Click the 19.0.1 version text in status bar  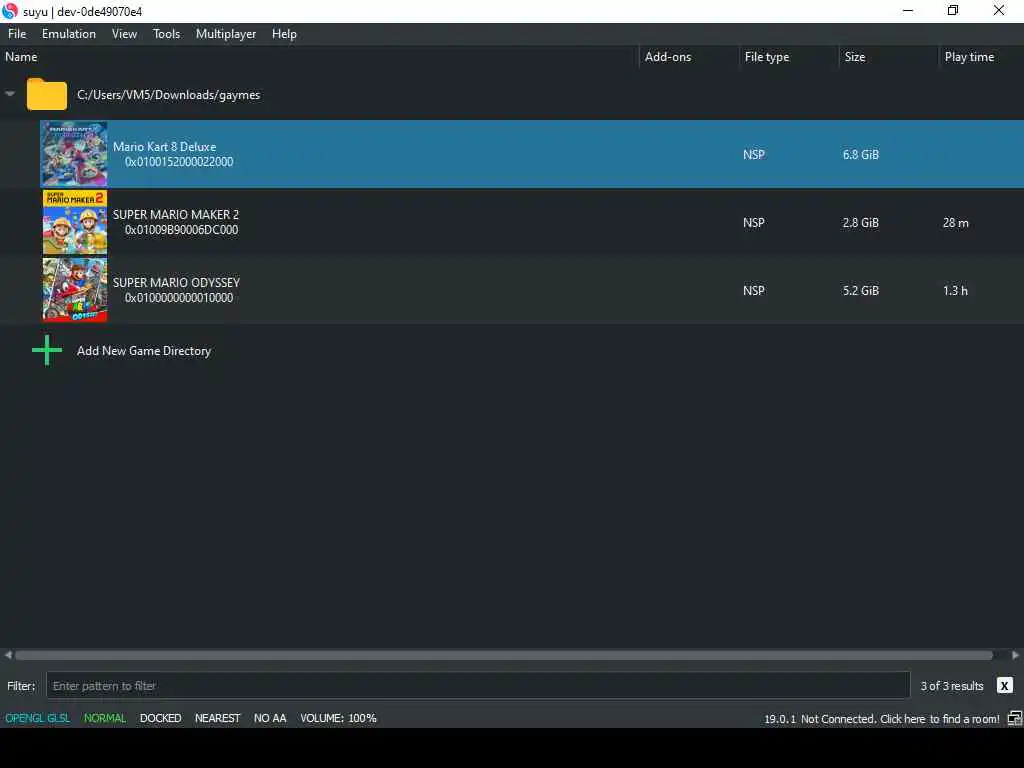pyautogui.click(x=780, y=719)
